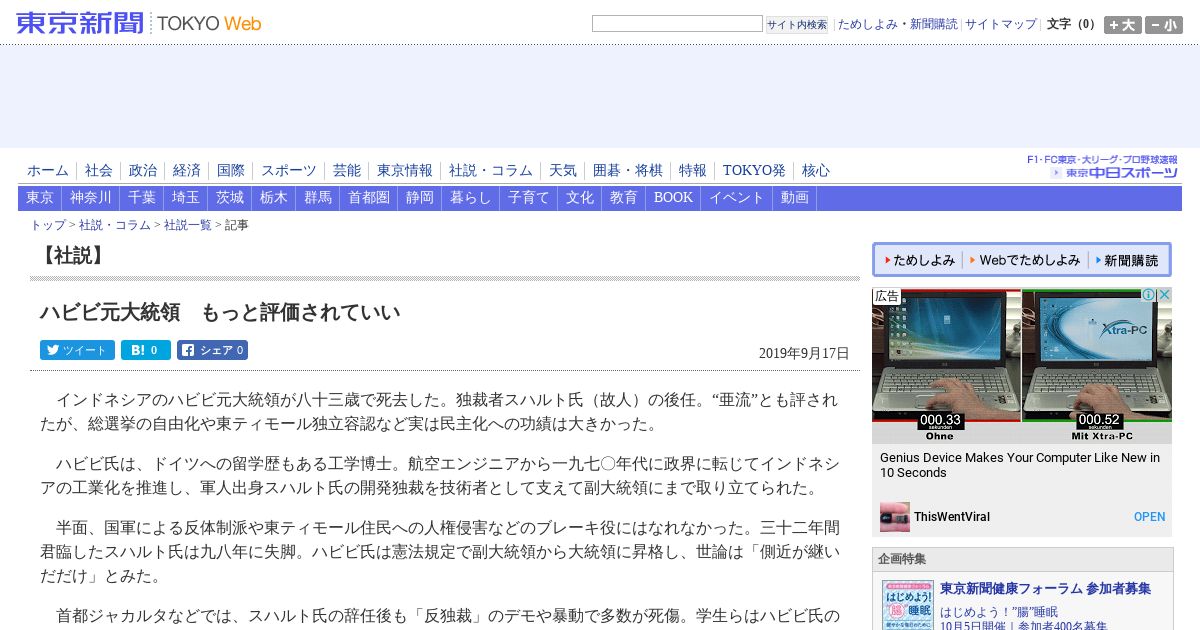Open the サイトマップ link

pos(1001,24)
